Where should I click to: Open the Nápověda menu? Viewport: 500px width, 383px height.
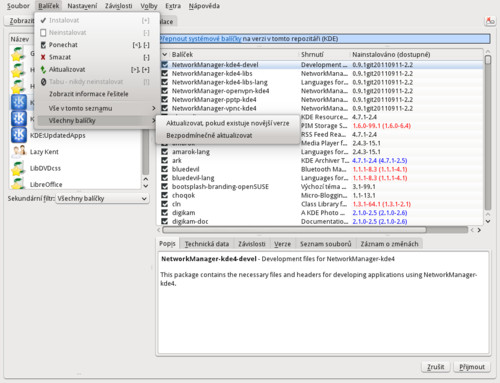[204, 6]
